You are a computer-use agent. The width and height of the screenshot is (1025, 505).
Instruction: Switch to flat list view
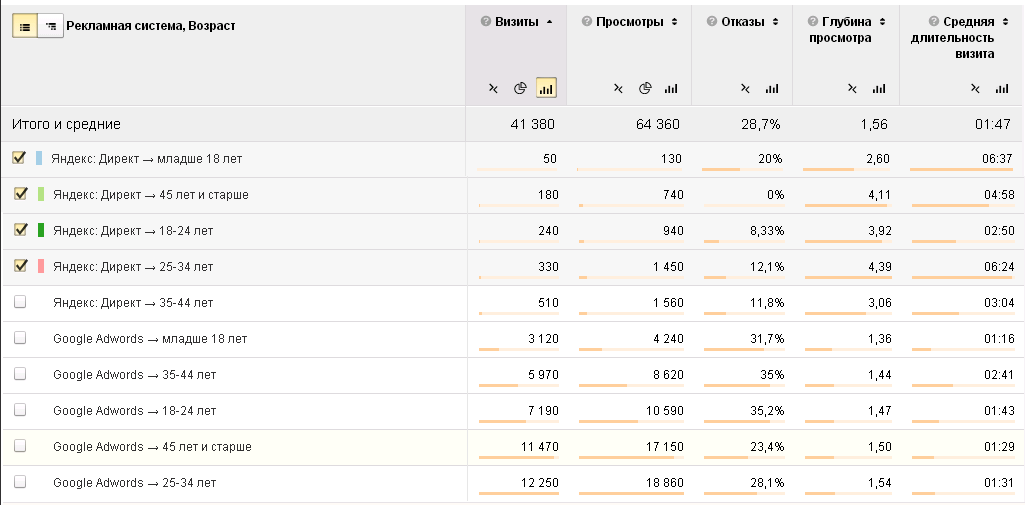click(x=25, y=27)
